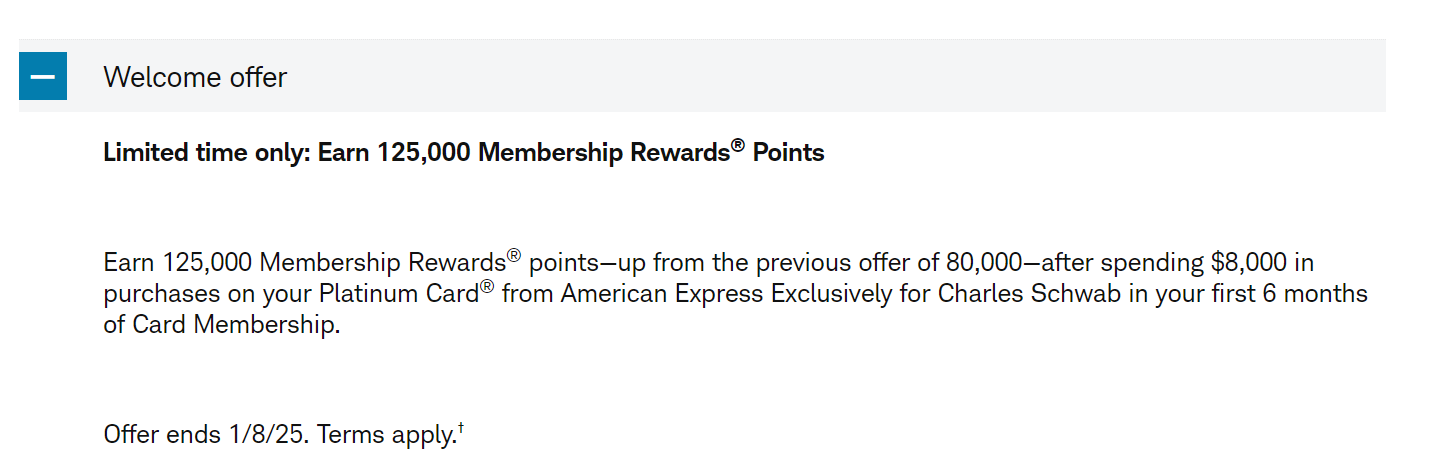The width and height of the screenshot is (1445, 467).
Task: Click the registered symbol after Rewards in the bold heading
Action: click(x=738, y=146)
